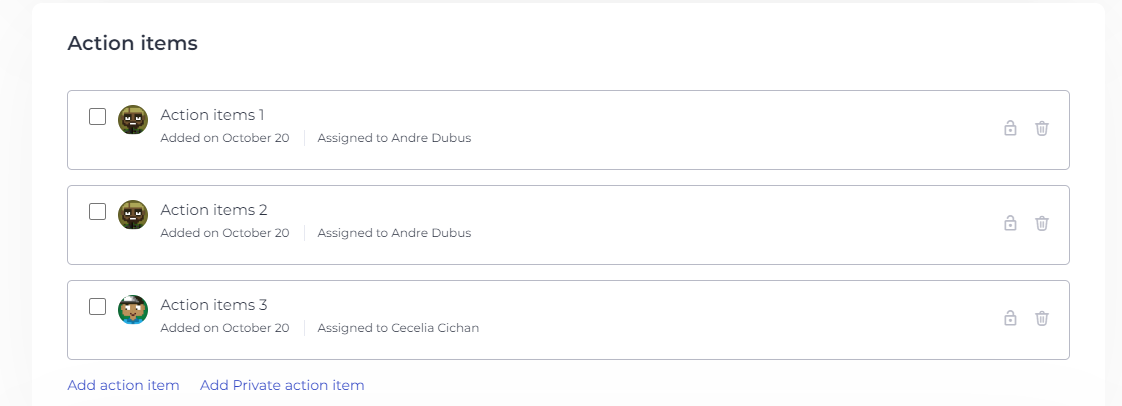Screen dimensions: 1122x406
Task: Click Cecelia Cichan avatar on Action items 3
Action: (133, 310)
